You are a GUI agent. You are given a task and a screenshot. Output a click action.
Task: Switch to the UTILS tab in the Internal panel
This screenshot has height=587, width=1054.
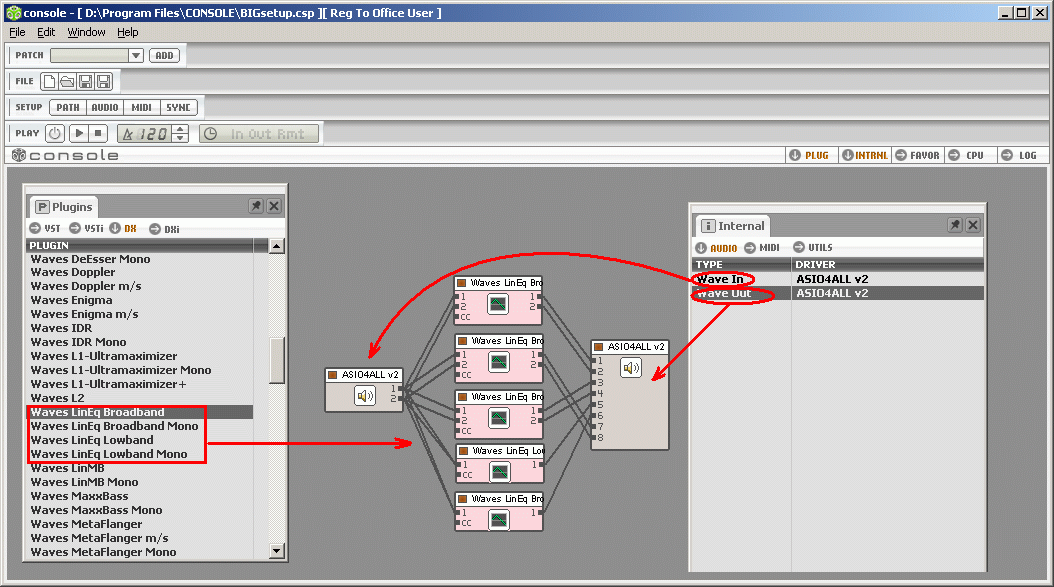[x=813, y=247]
